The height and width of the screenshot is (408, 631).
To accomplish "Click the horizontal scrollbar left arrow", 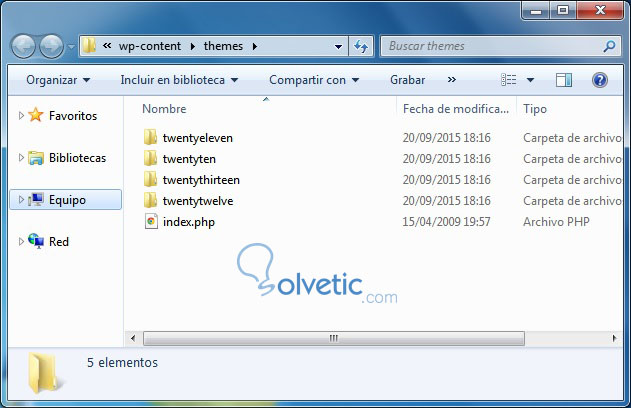I will 133,338.
